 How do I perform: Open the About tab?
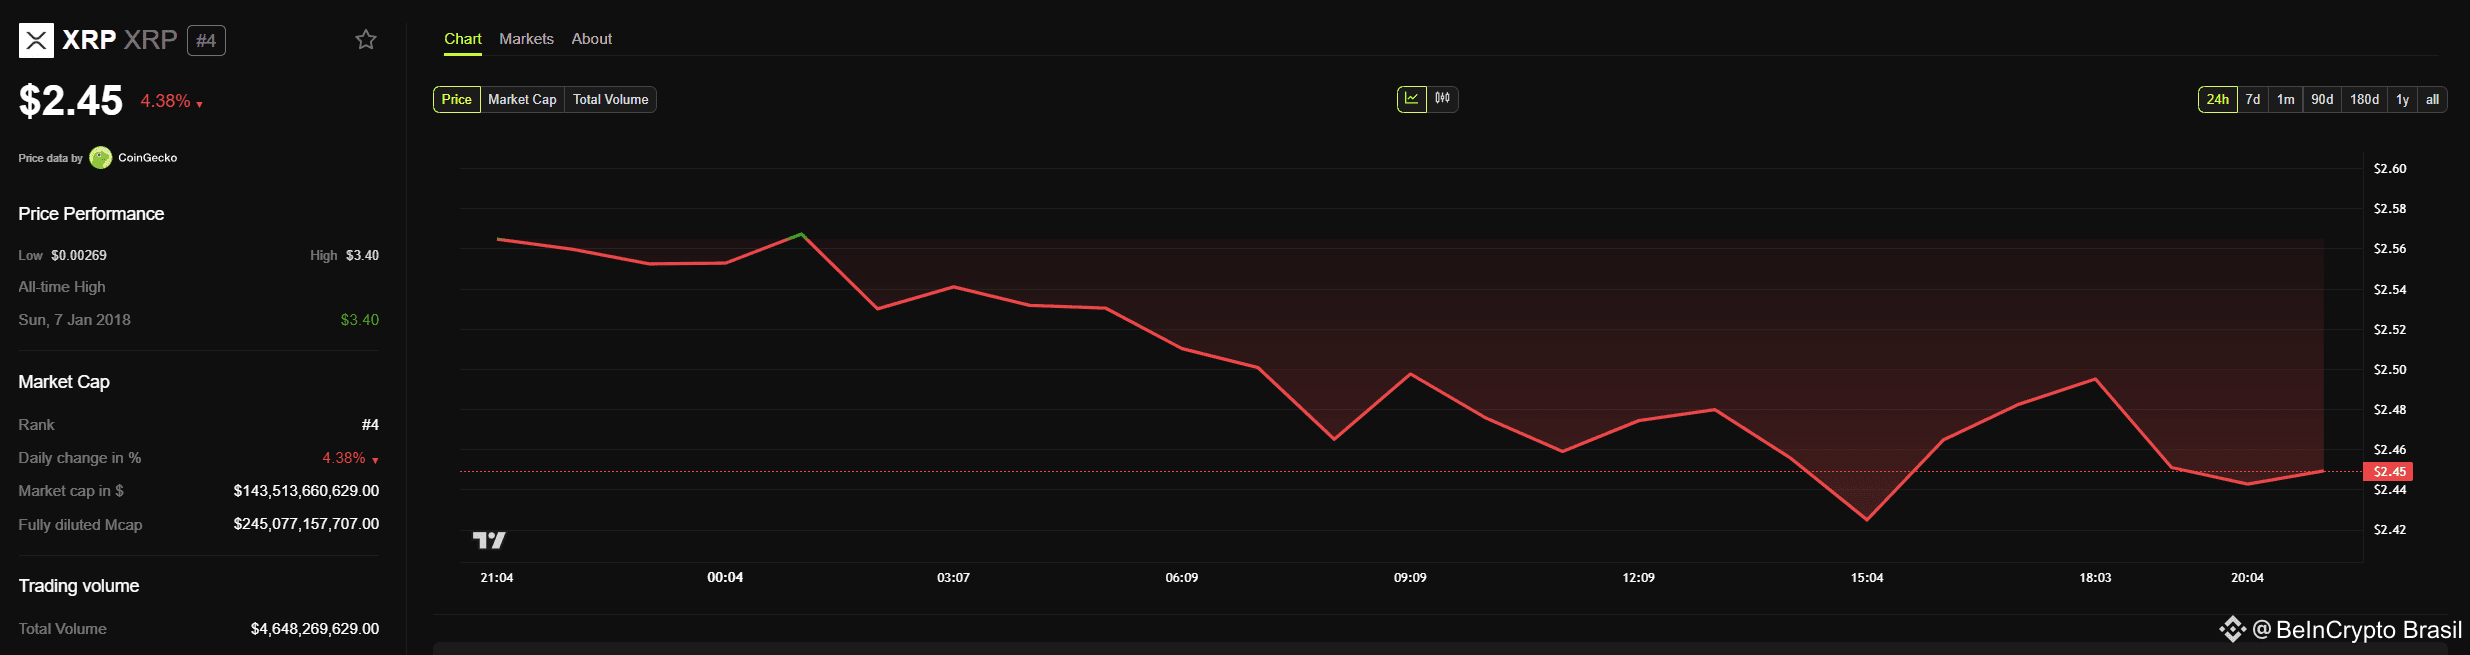point(592,39)
